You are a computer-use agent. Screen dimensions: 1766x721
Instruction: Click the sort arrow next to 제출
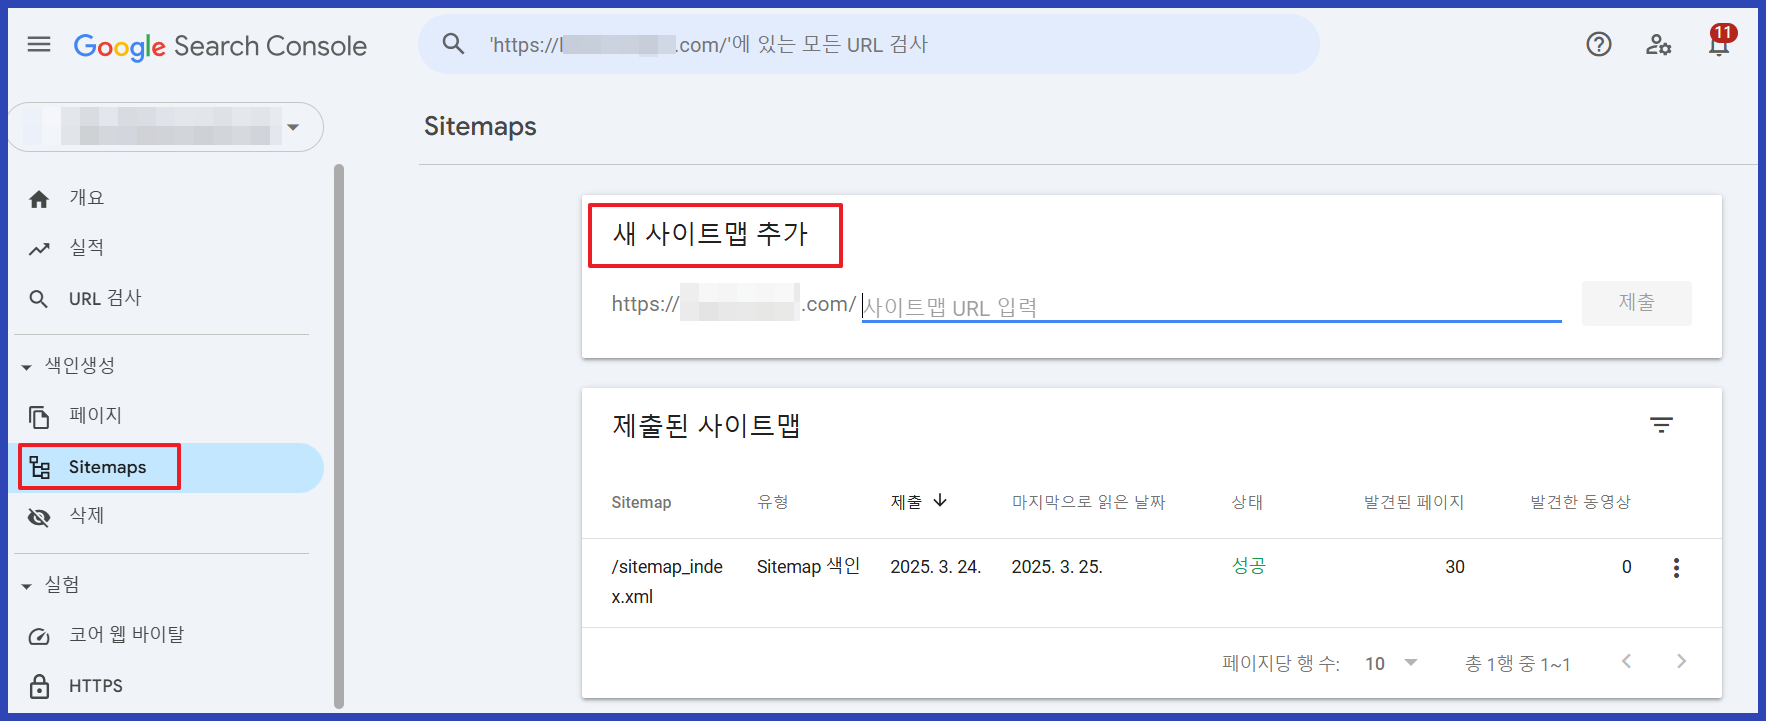coord(940,500)
